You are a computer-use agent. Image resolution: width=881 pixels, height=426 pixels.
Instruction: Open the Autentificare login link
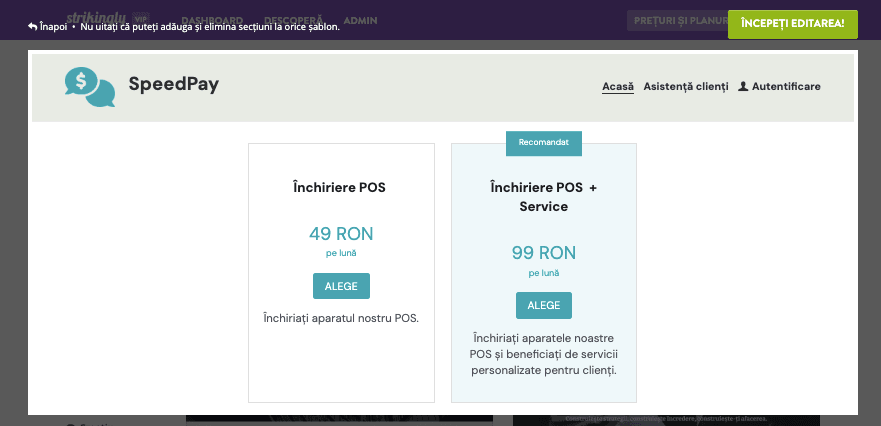[779, 87]
